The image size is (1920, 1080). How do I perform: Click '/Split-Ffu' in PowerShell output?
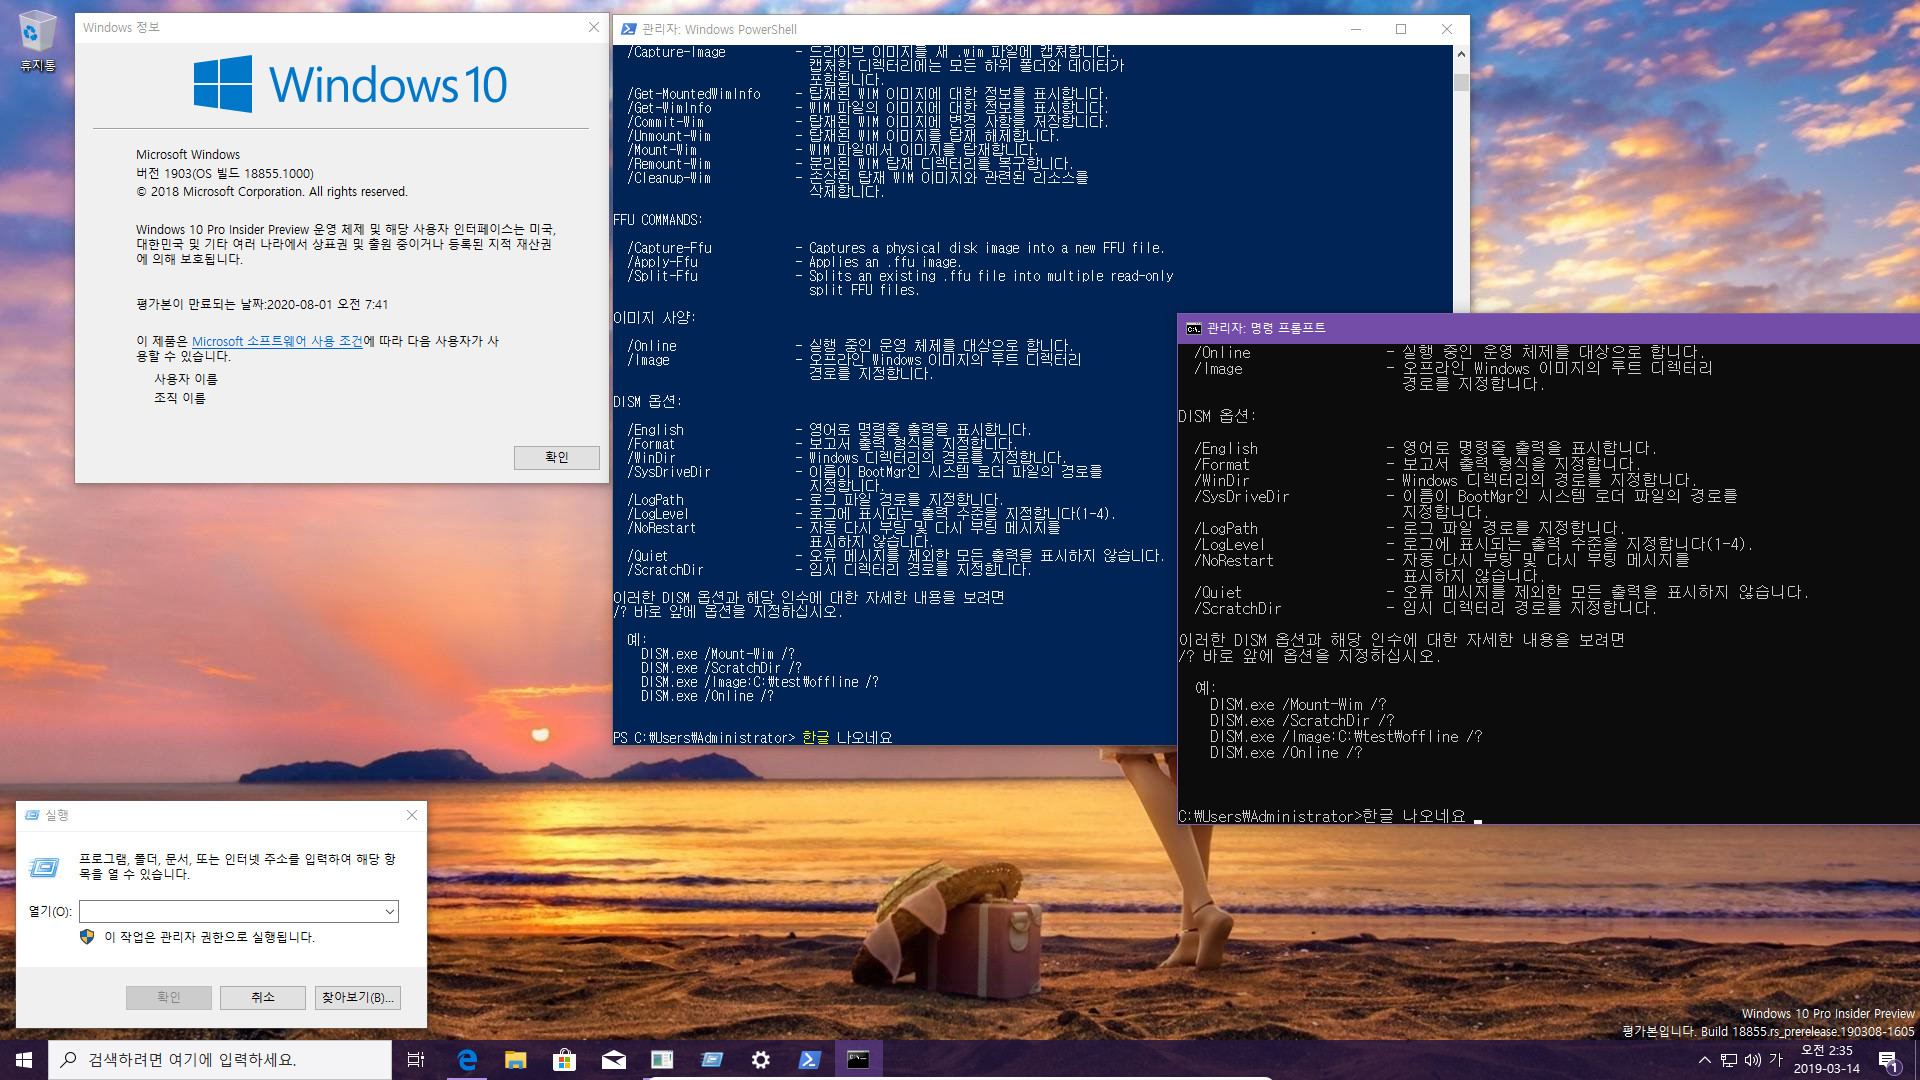tap(663, 276)
